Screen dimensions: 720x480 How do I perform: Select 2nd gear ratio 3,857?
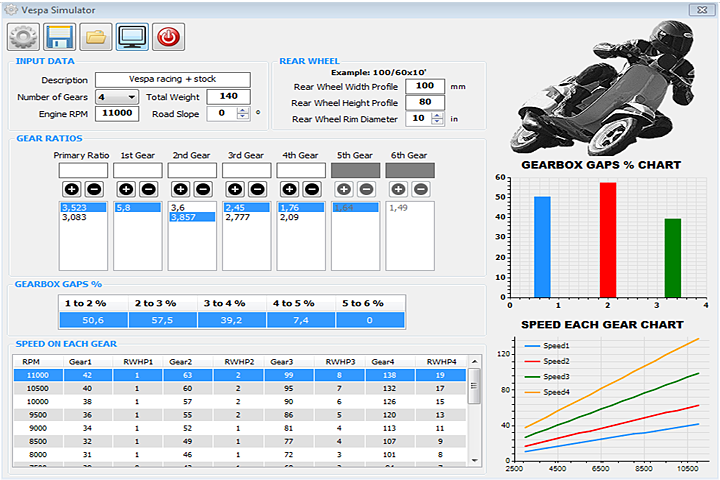tap(192, 217)
